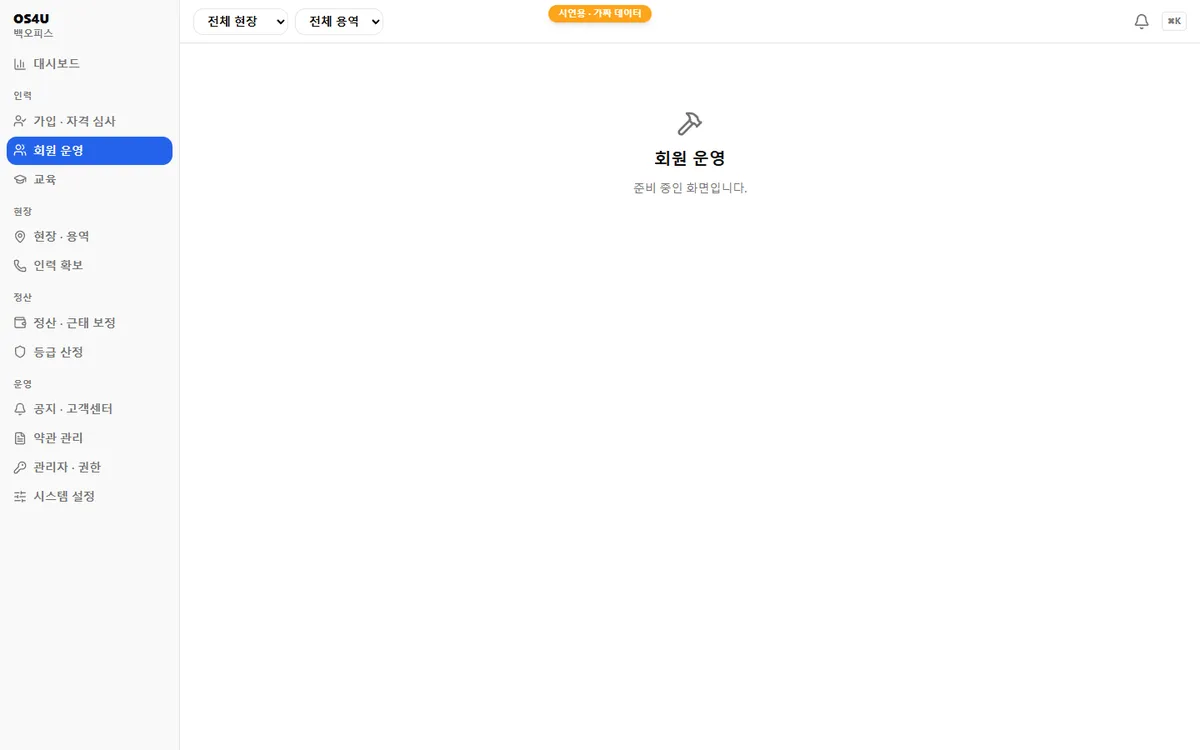
Task: Click the 시스템 설정 sliders icon
Action: pyautogui.click(x=20, y=496)
